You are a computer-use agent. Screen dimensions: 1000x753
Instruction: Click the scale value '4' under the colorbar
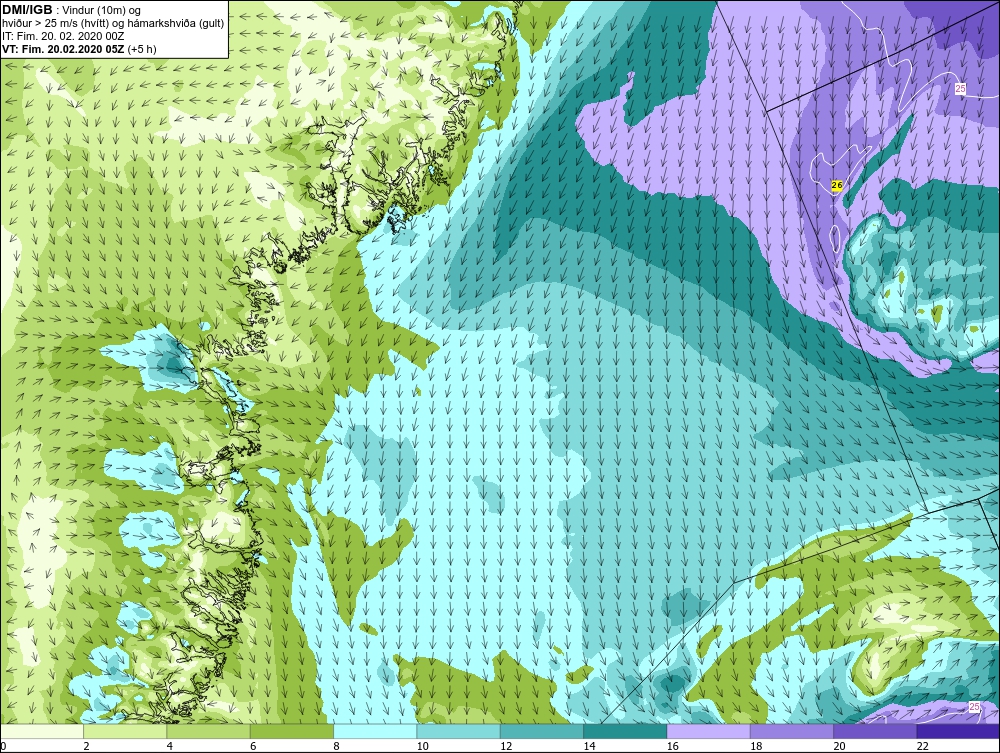[170, 746]
